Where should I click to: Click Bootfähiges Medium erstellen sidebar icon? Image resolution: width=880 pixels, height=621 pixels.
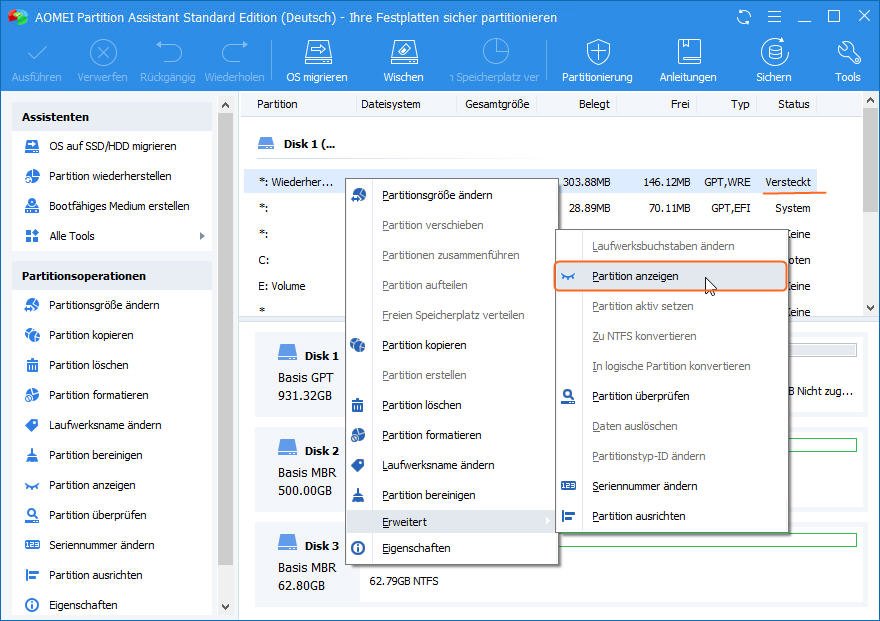click(x=32, y=206)
